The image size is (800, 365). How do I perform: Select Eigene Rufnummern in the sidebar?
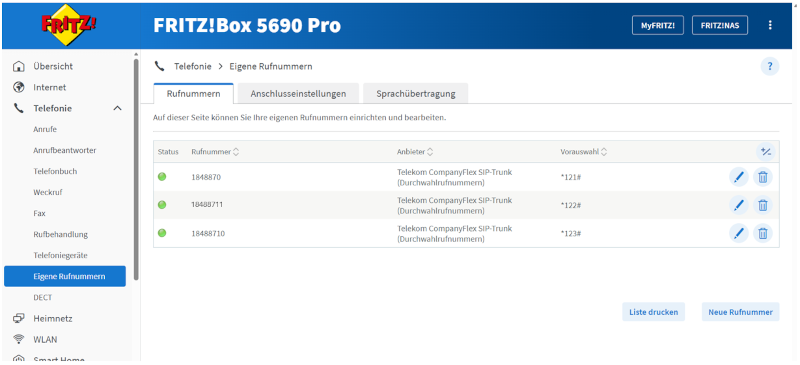tap(65, 276)
